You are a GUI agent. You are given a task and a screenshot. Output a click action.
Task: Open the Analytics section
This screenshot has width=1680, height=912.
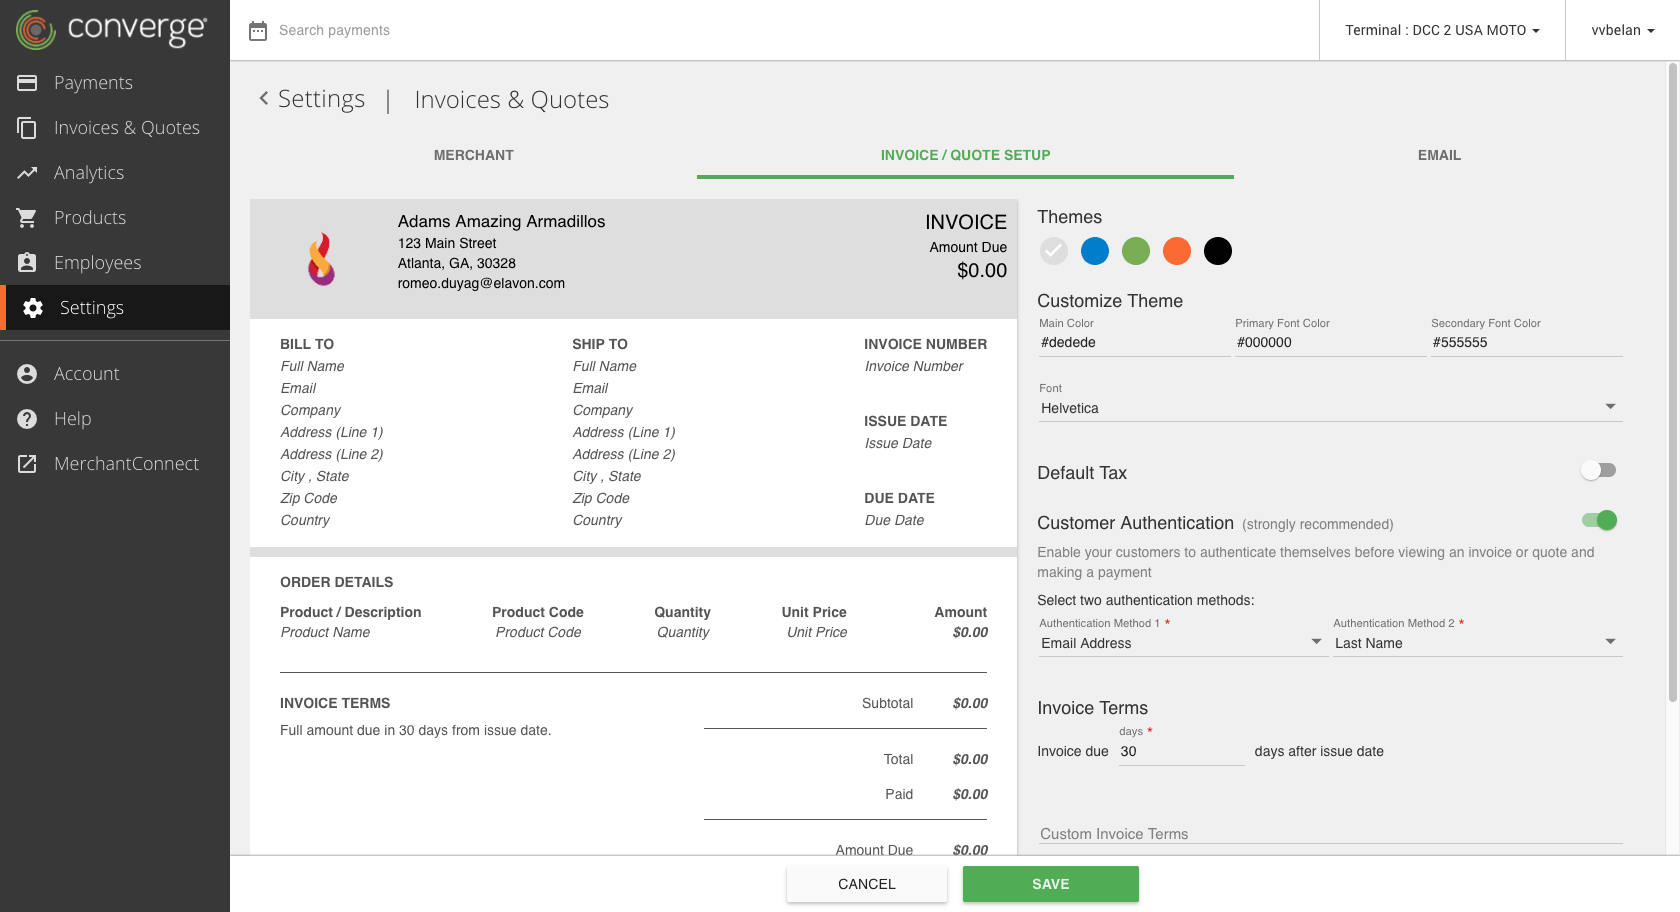(89, 172)
